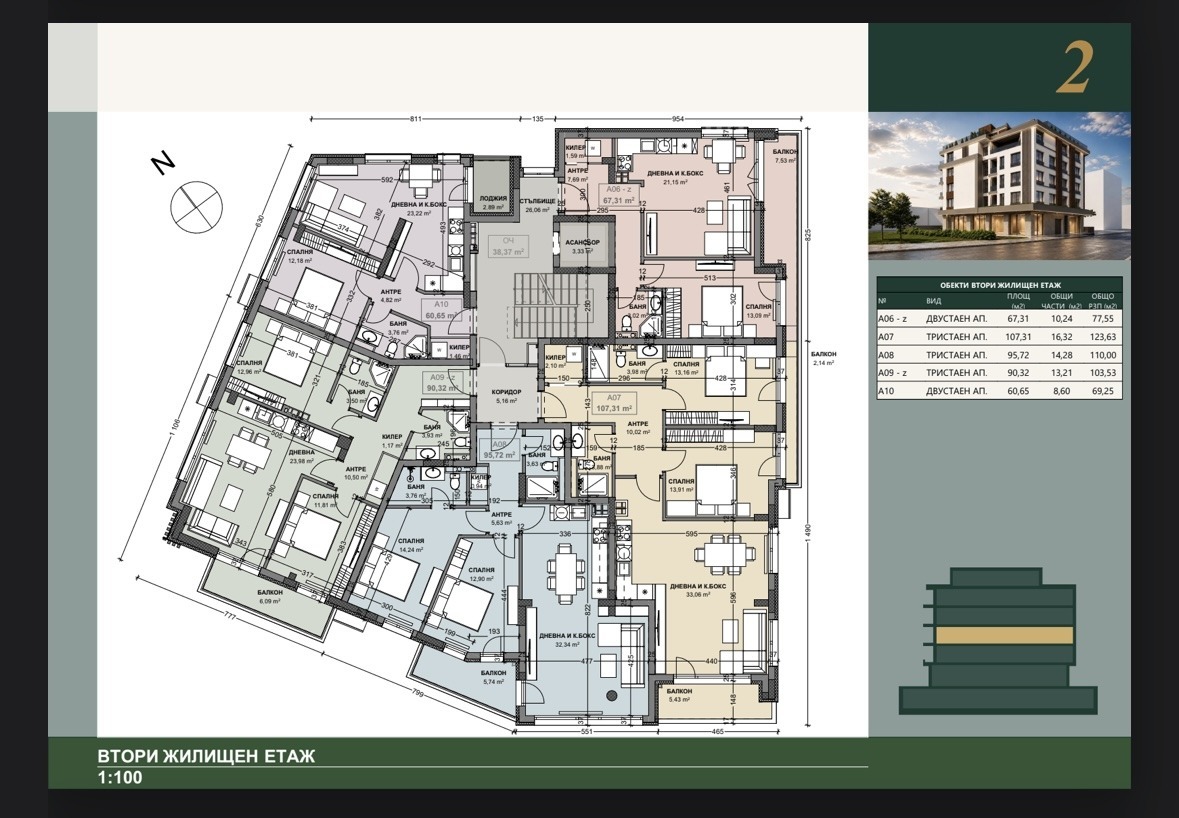Click the table header ОБЕКТИ ВТОРИ ЖИЛИЩЕН ЕТАЖ
The image size is (1179, 818).
click(999, 286)
